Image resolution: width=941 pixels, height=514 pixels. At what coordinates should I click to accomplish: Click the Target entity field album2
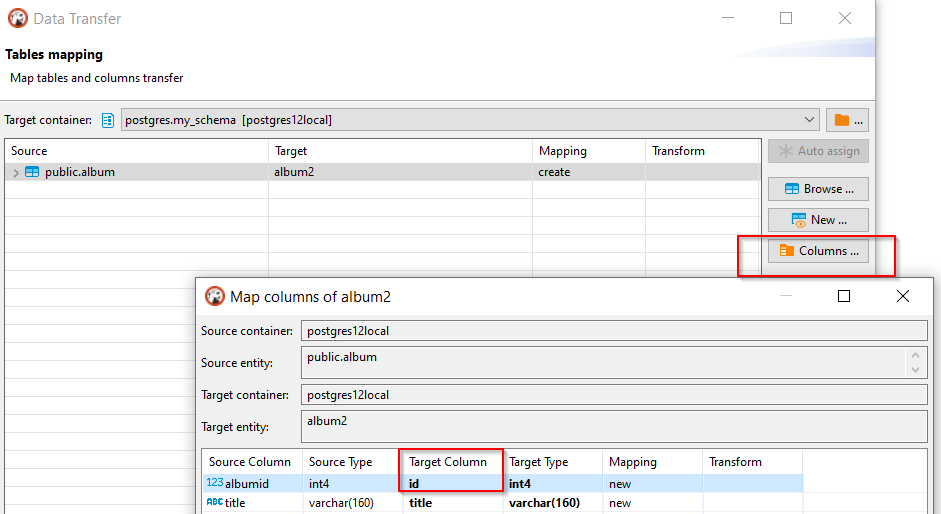[x=614, y=426]
